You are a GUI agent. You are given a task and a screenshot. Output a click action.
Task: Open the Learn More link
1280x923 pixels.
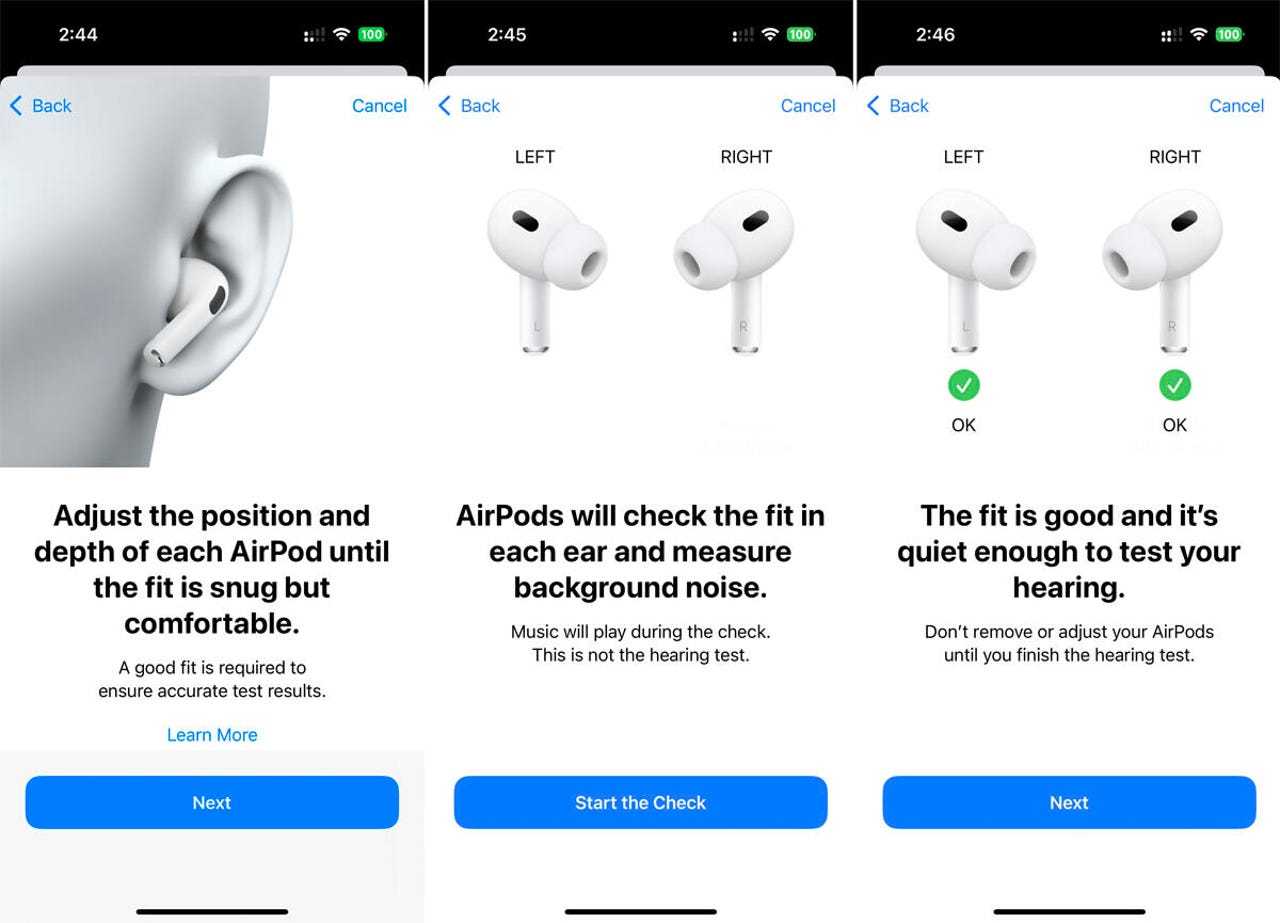click(212, 735)
